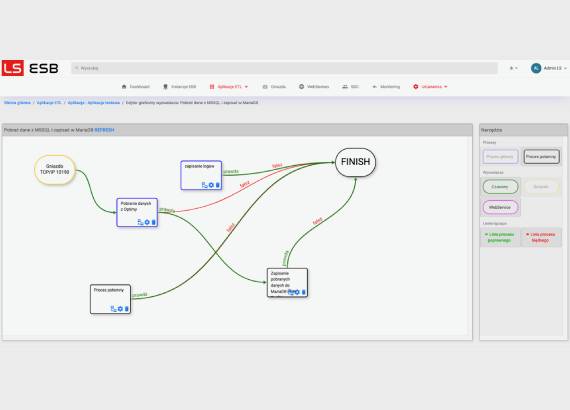570x410 pixels.
Task: Open the WebServices menu item
Action: click(314, 87)
